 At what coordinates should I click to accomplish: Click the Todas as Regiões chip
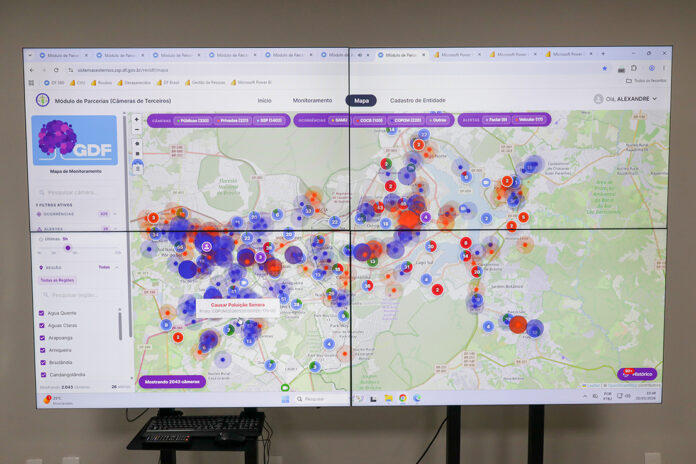[58, 280]
